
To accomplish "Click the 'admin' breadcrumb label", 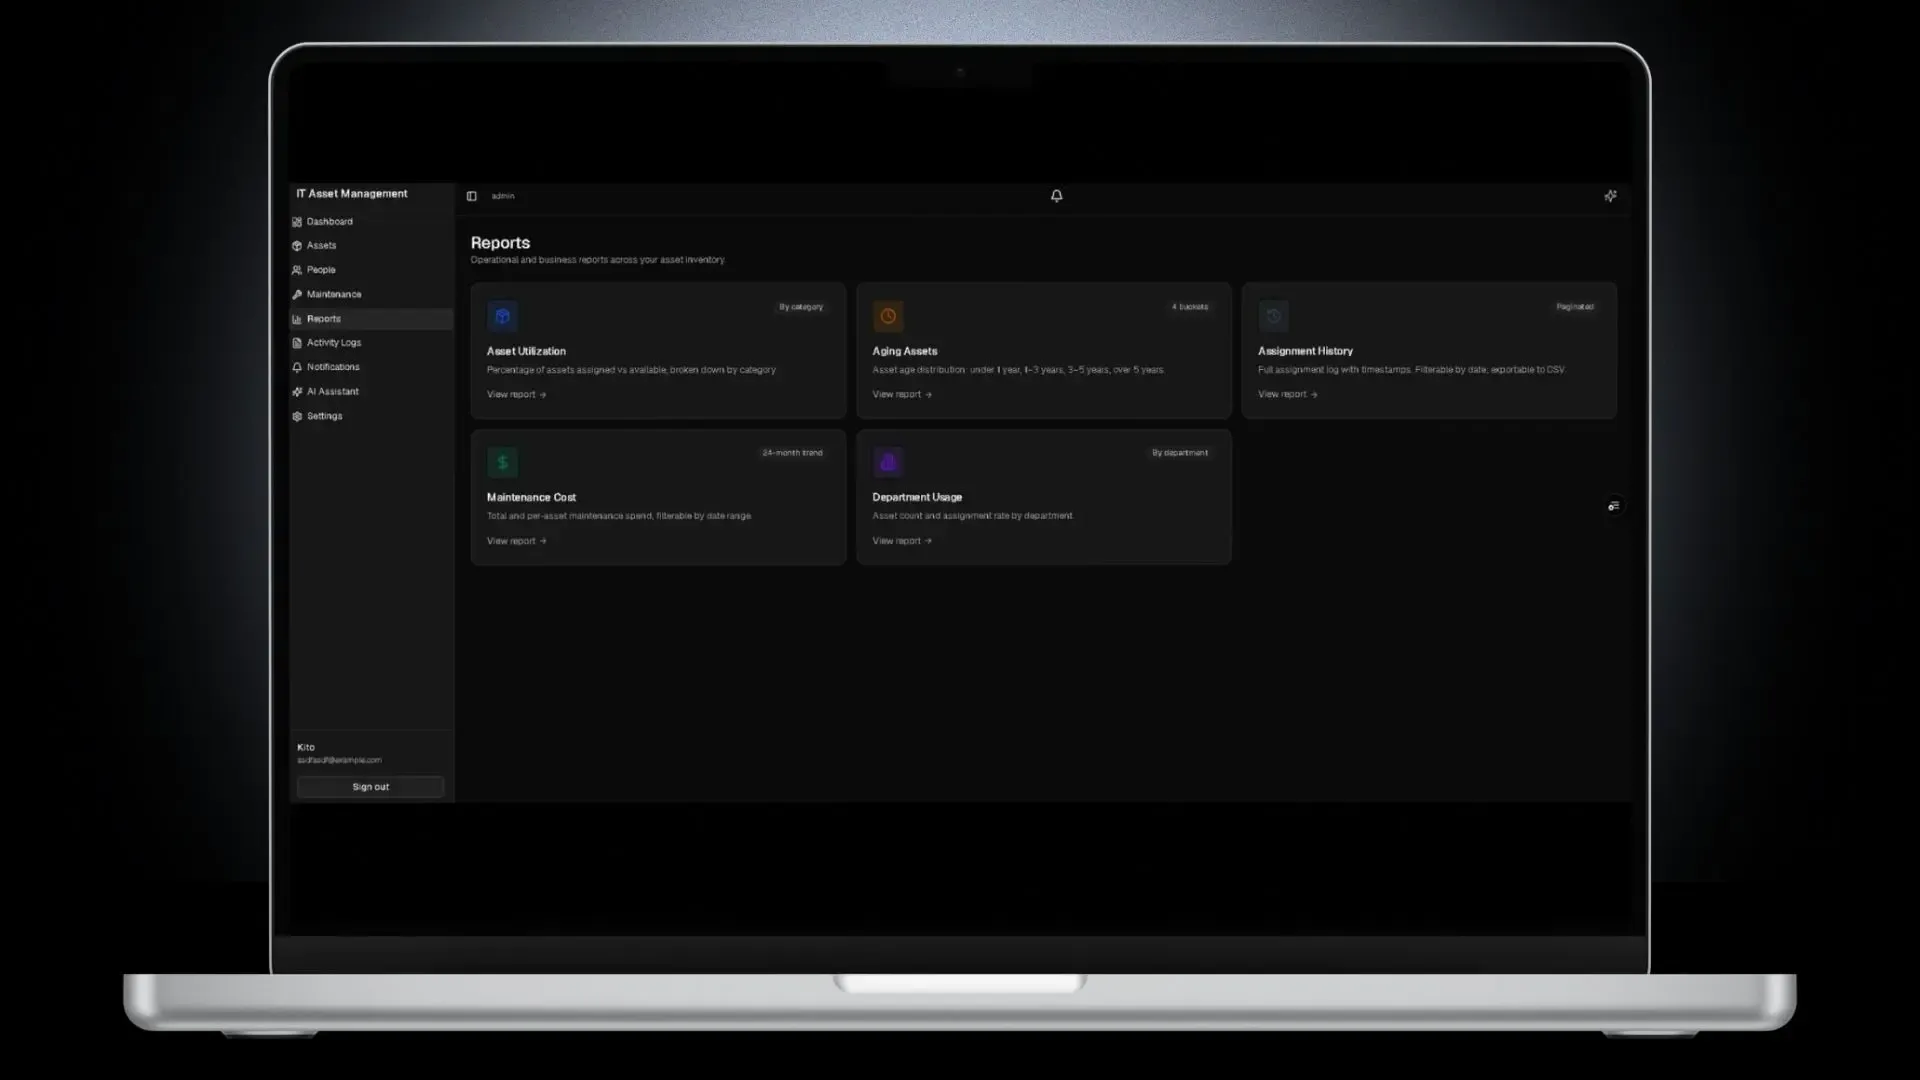I will (503, 196).
